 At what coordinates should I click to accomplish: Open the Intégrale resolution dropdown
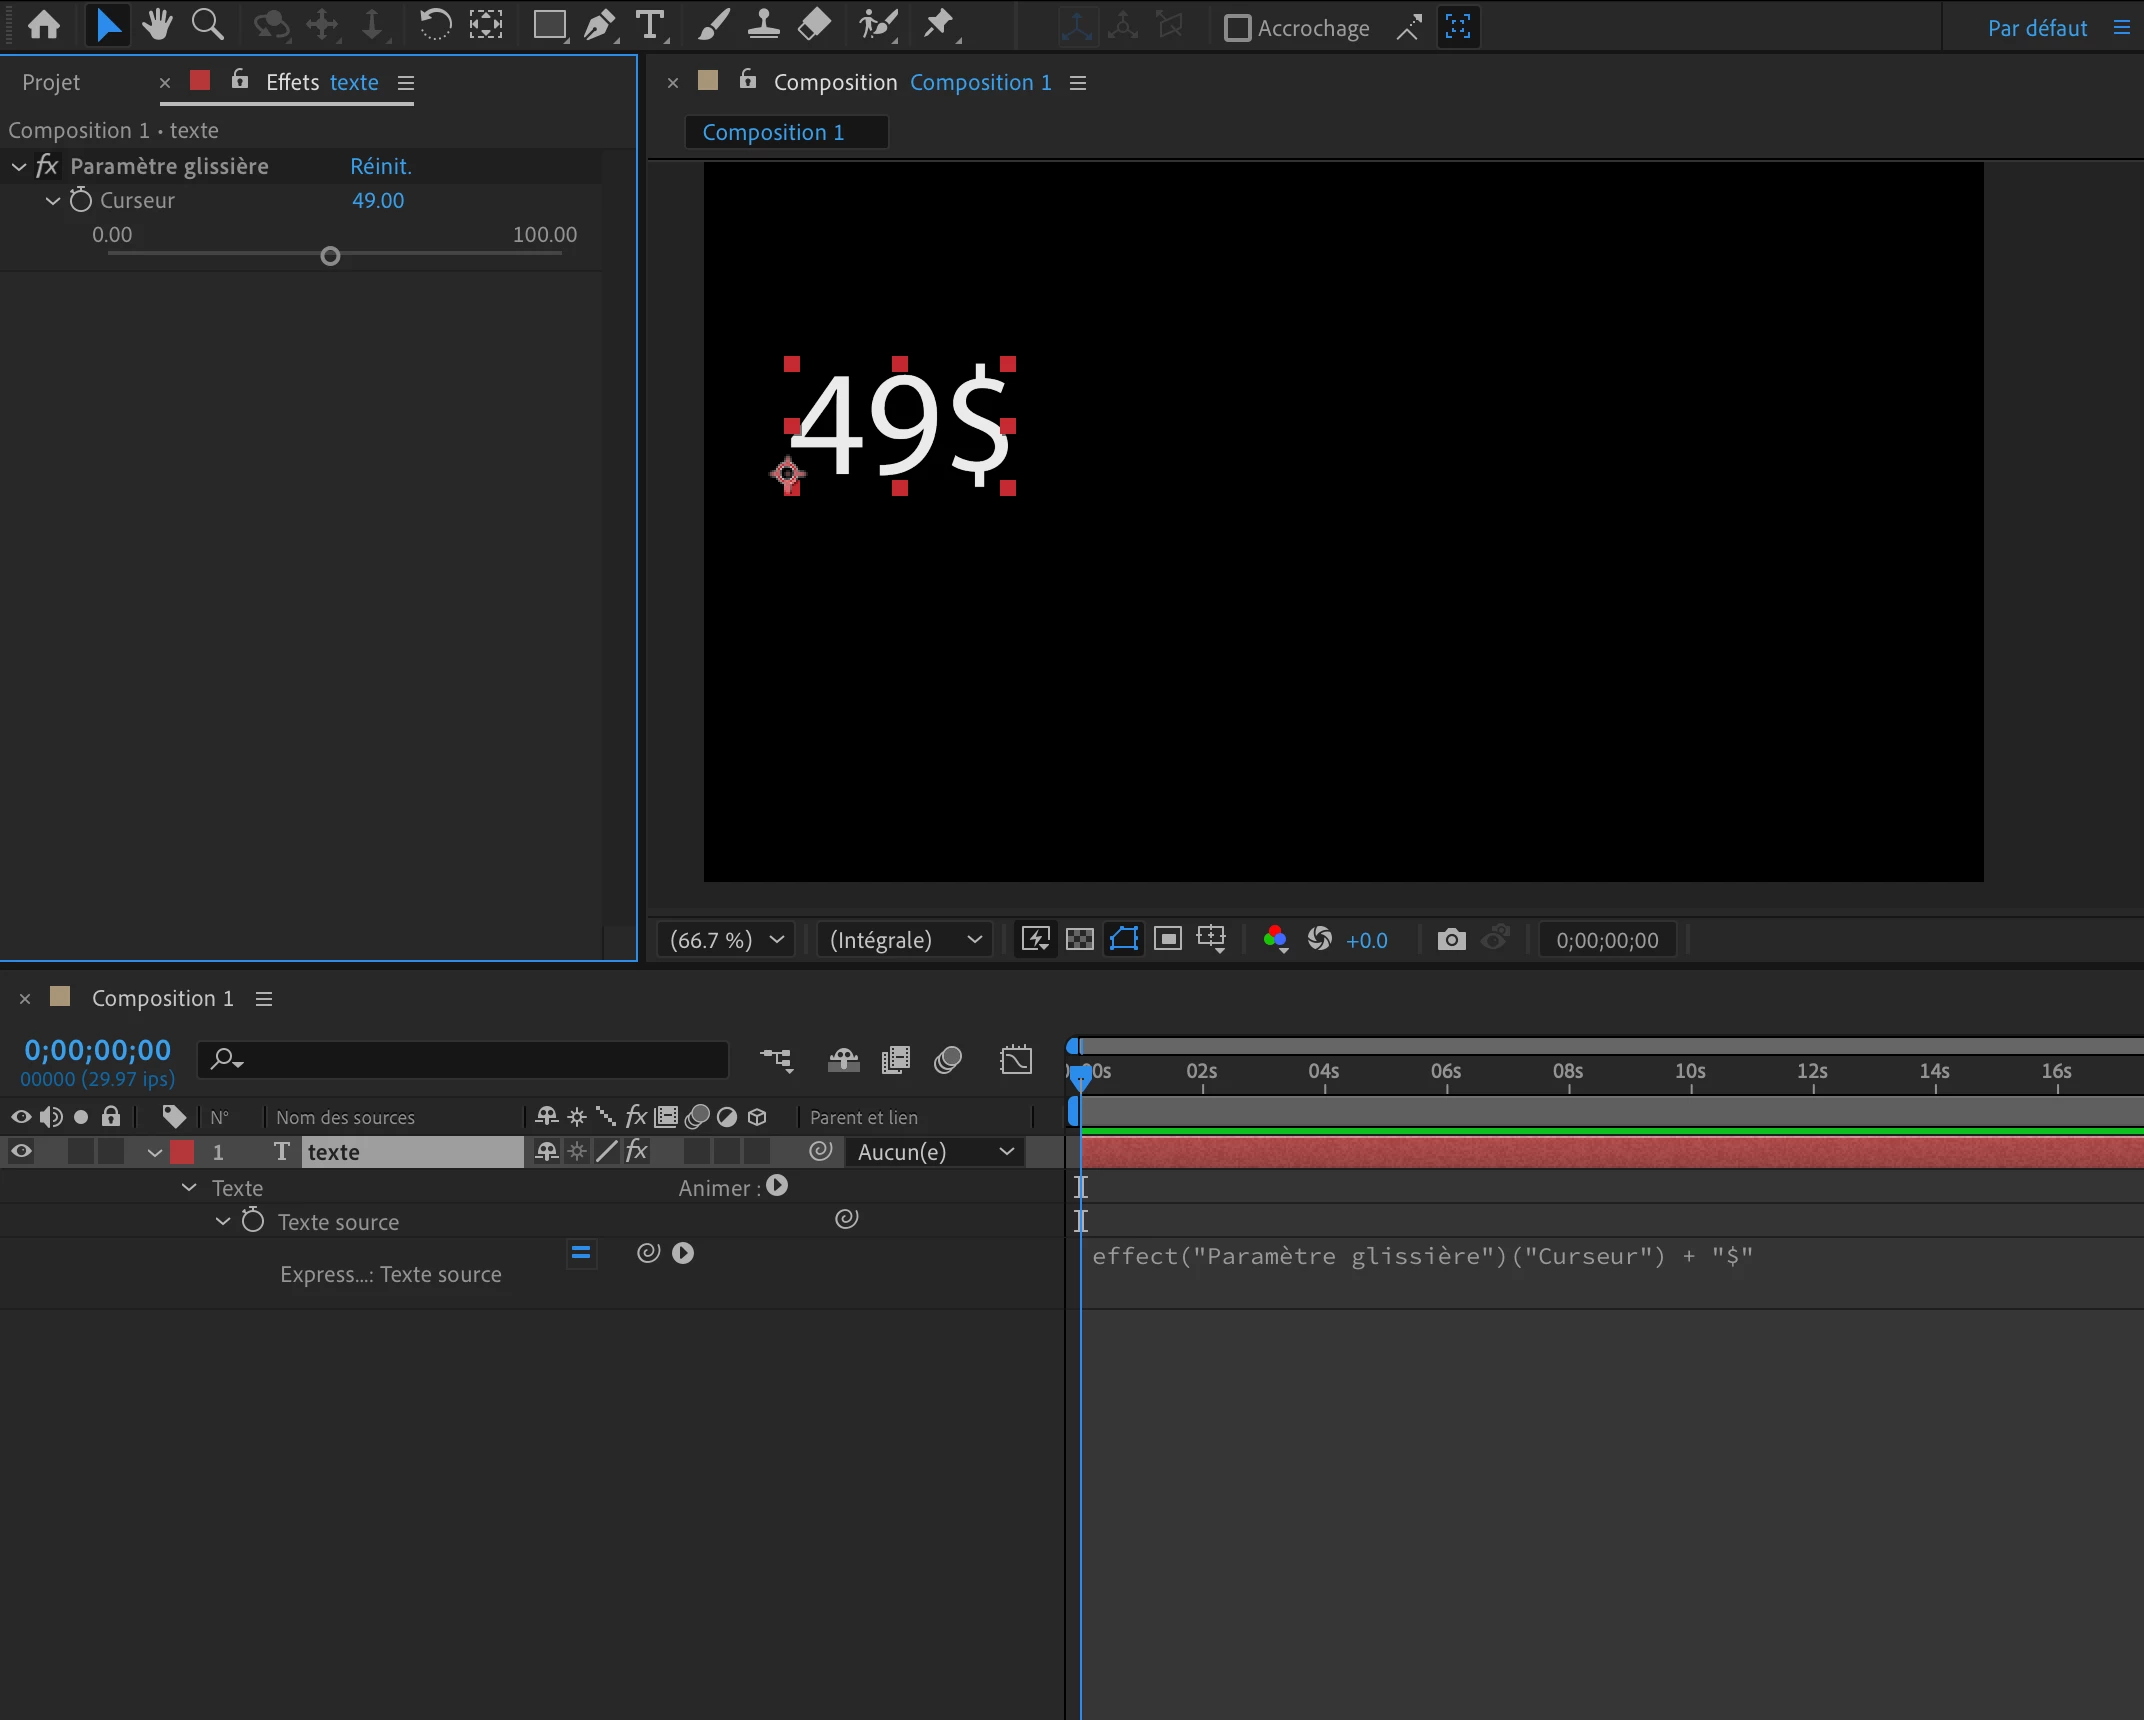point(904,939)
